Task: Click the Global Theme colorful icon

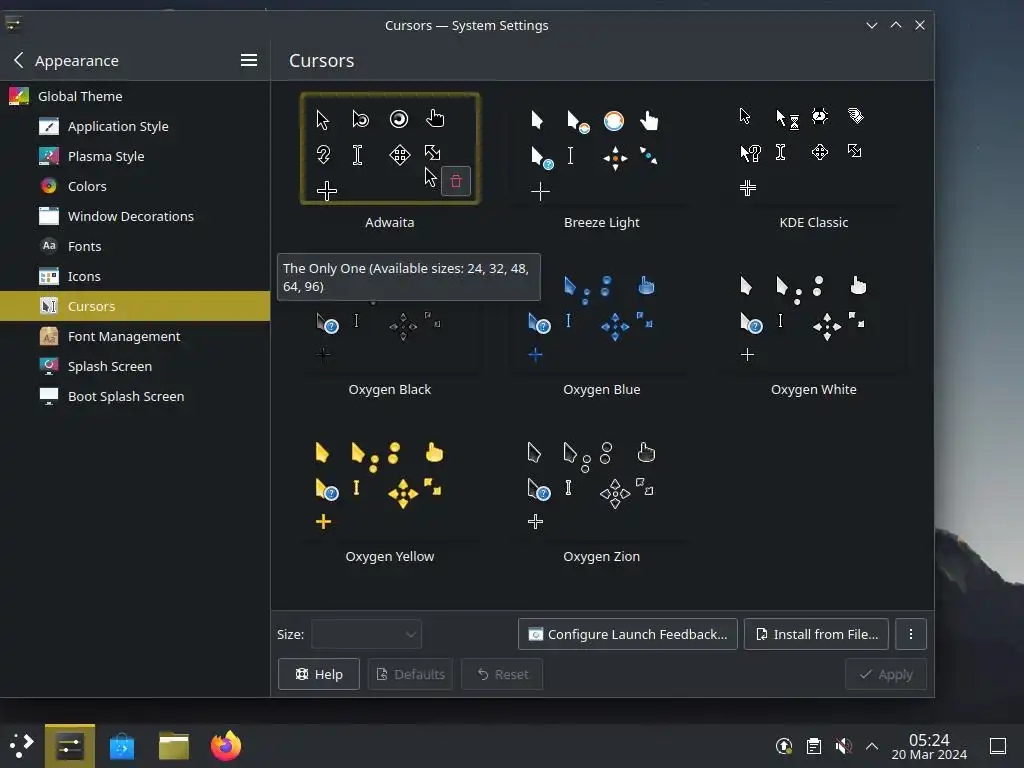Action: (x=19, y=96)
